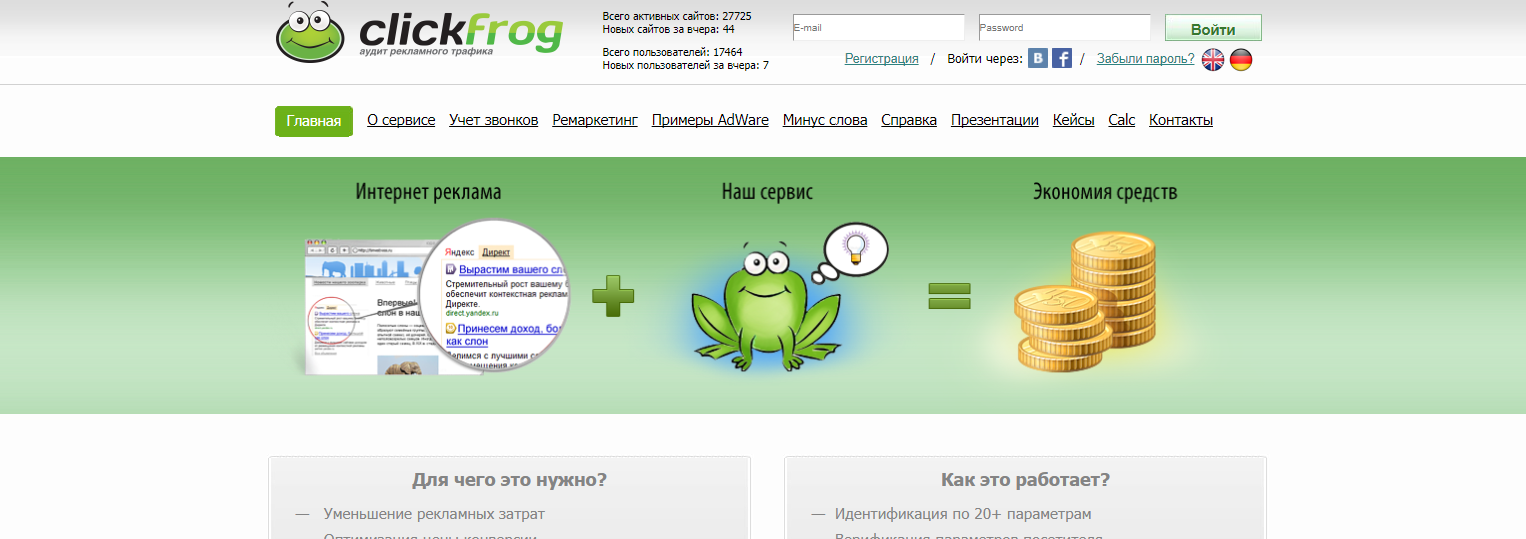Select the Главная menu tab

click(314, 121)
